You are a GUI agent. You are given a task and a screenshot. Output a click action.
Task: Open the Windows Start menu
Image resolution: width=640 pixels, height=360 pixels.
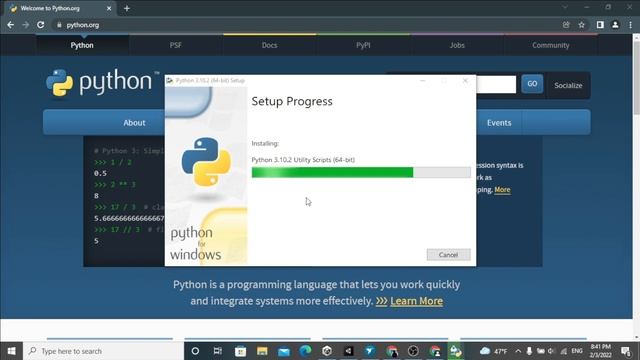(11, 351)
